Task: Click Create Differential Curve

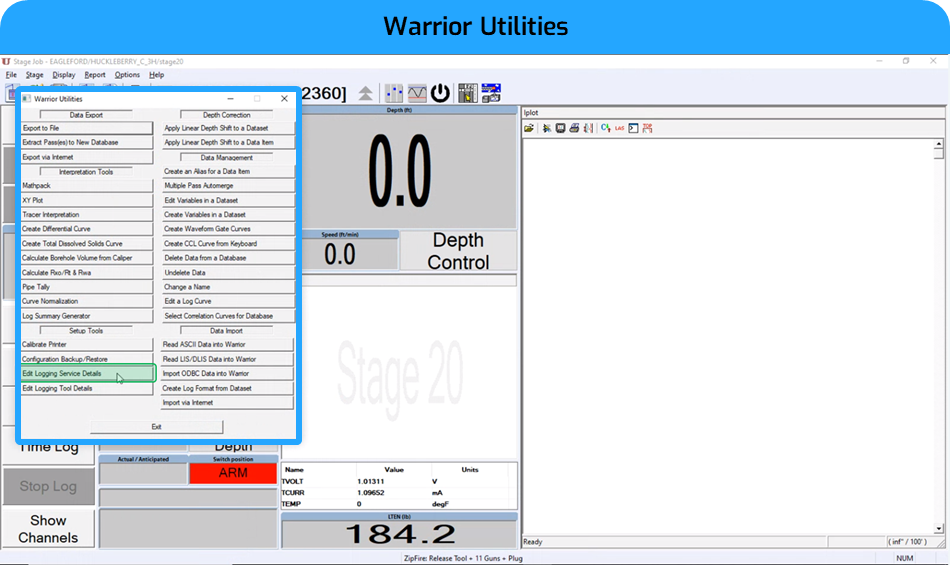Action: 87,229
